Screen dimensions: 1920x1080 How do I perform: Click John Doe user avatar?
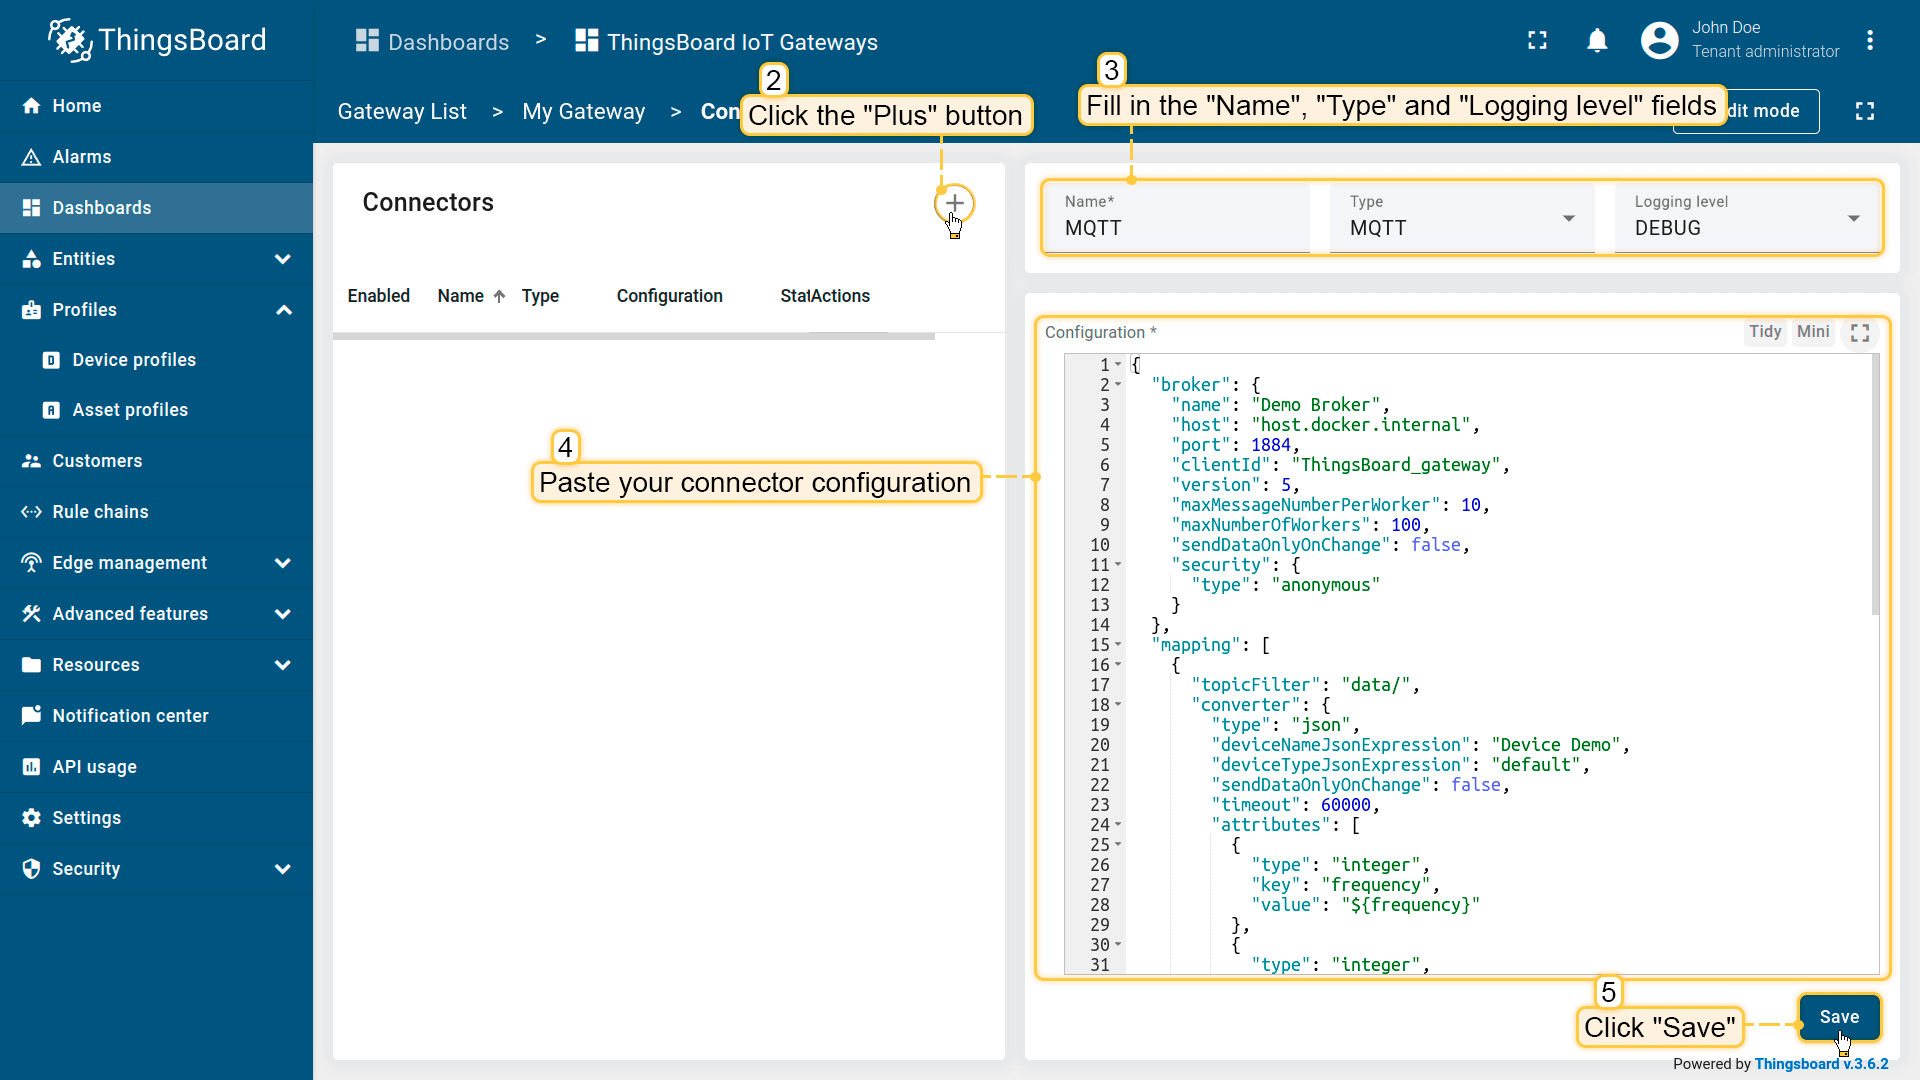point(1660,40)
